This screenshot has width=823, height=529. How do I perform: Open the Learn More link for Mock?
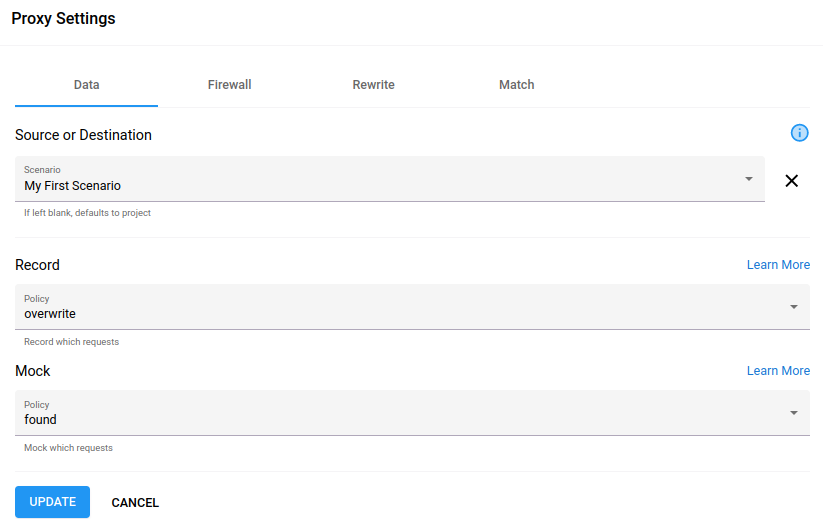[x=778, y=371]
